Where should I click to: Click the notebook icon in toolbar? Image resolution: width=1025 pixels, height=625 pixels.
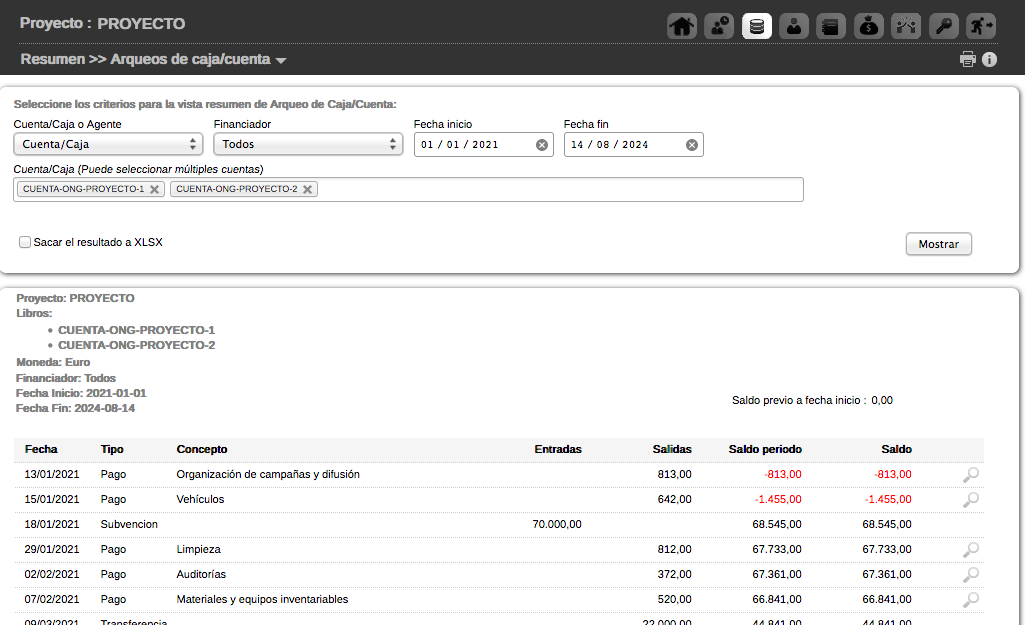831,26
